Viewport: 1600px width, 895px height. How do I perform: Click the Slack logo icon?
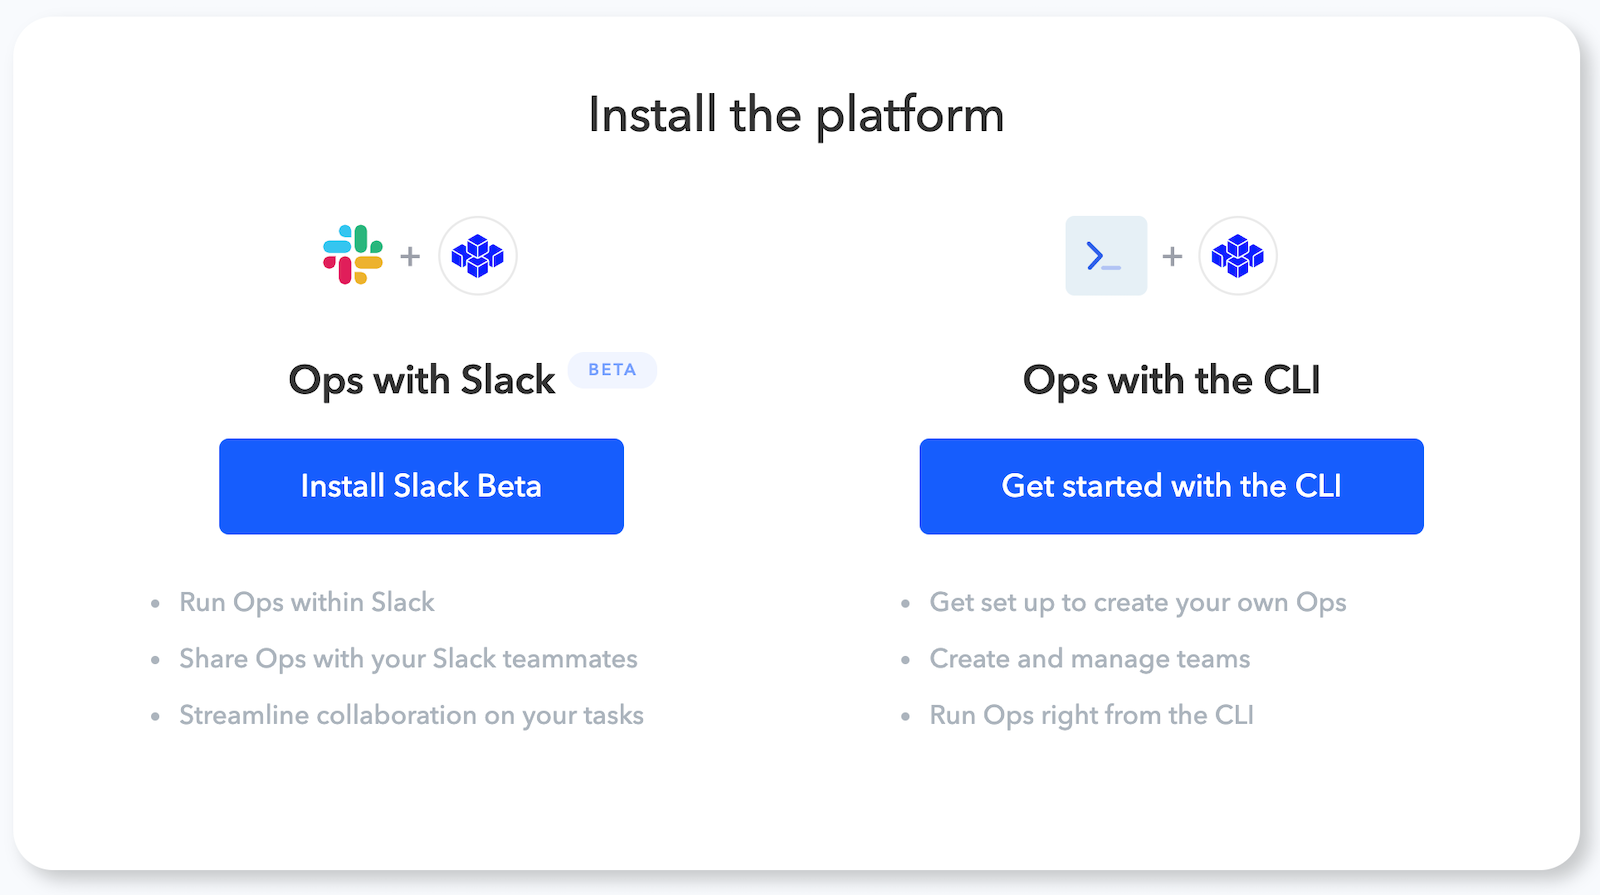[x=353, y=255]
